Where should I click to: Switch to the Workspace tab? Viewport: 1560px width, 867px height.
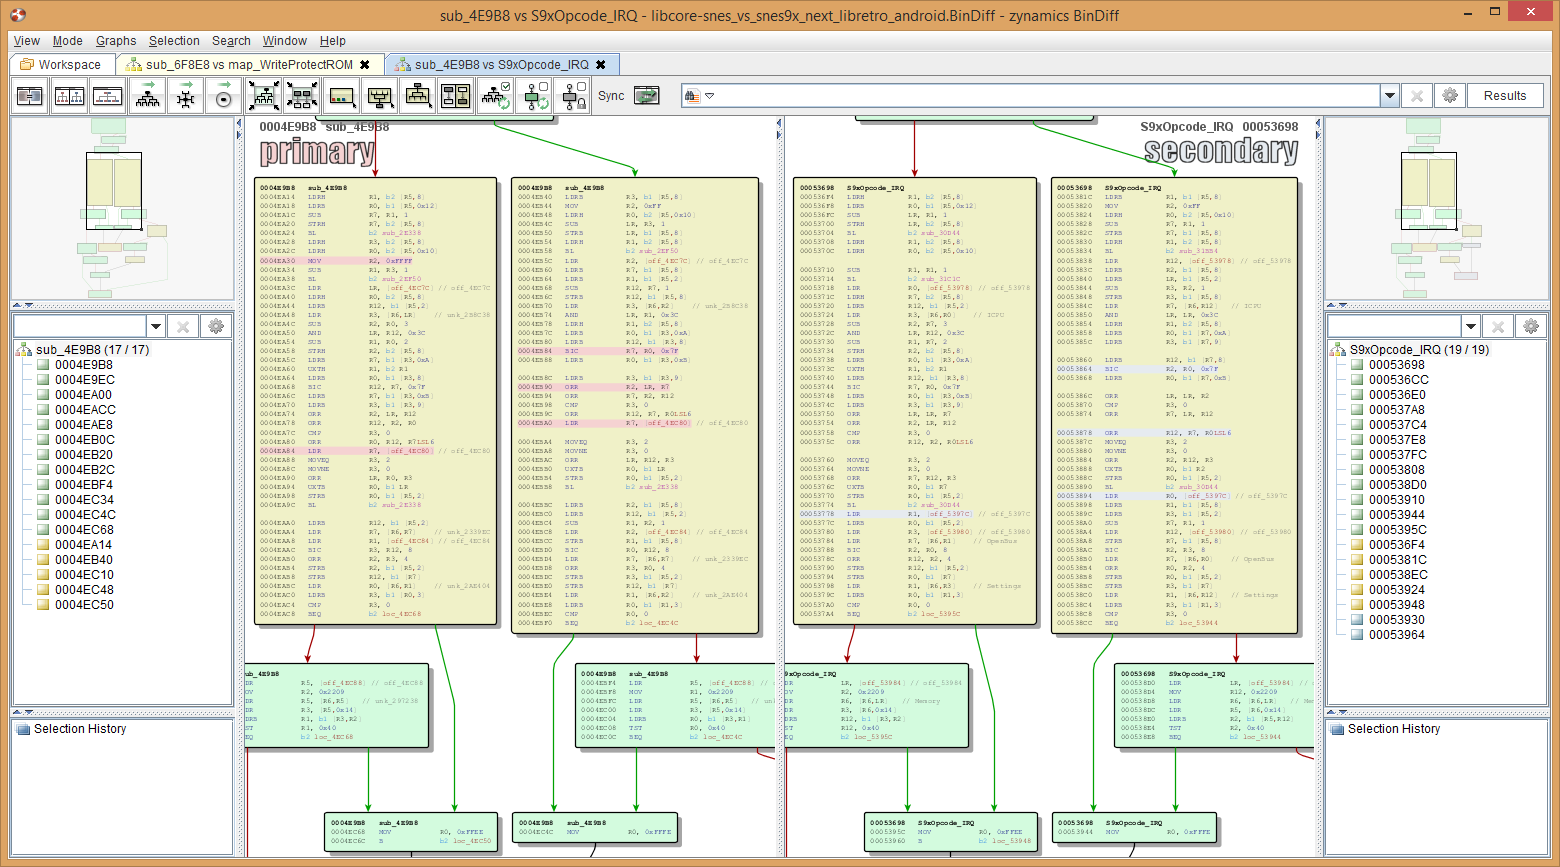61,65
